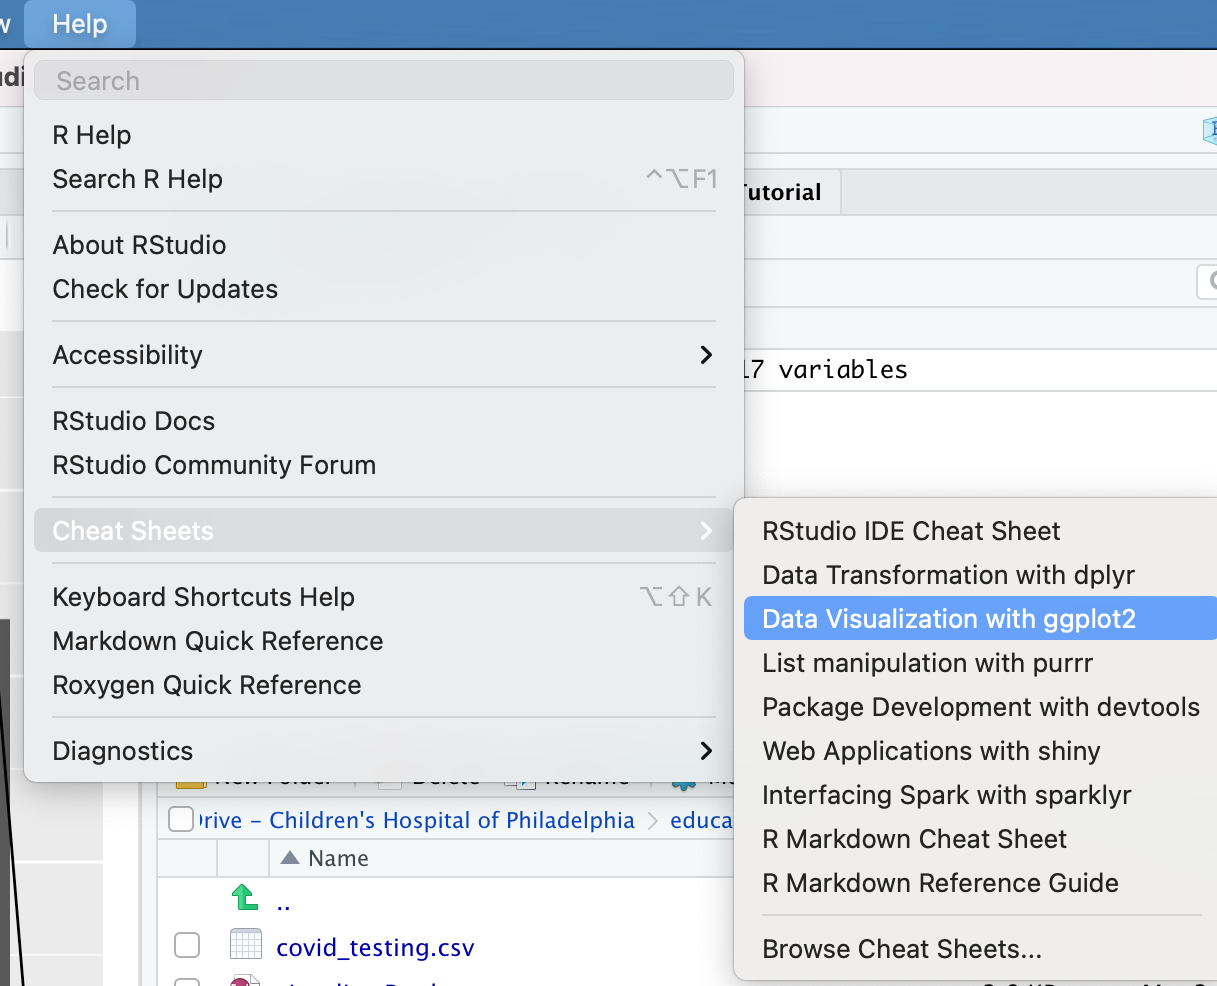1217x986 pixels.
Task: Click the covid_testing.csv spreadsheet file icon
Action: point(245,945)
